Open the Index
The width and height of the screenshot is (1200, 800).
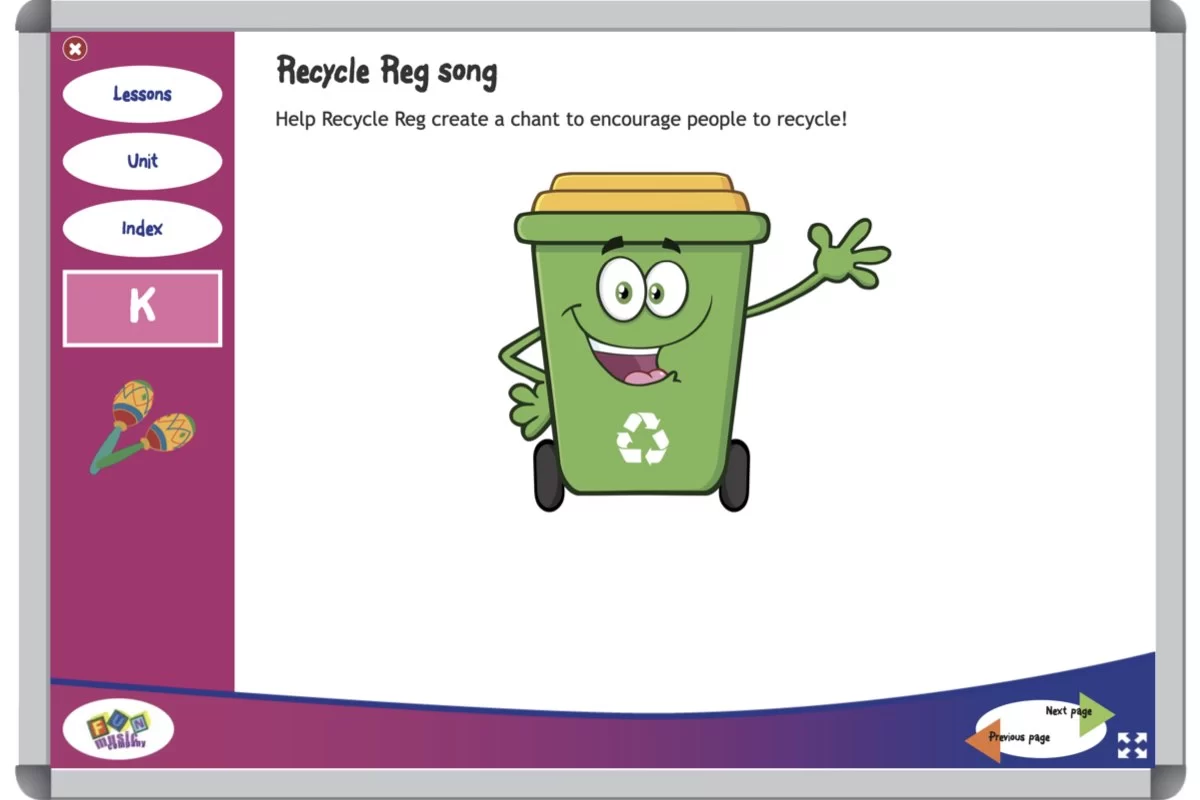click(142, 228)
